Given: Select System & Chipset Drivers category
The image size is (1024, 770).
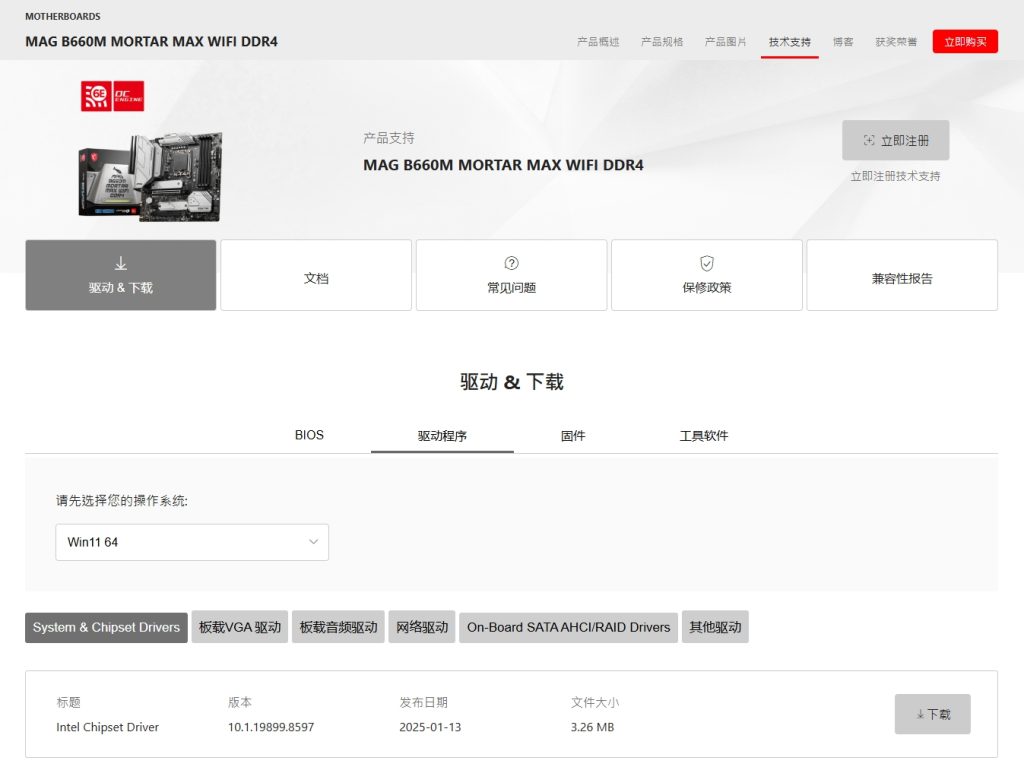Looking at the screenshot, I should tap(106, 627).
